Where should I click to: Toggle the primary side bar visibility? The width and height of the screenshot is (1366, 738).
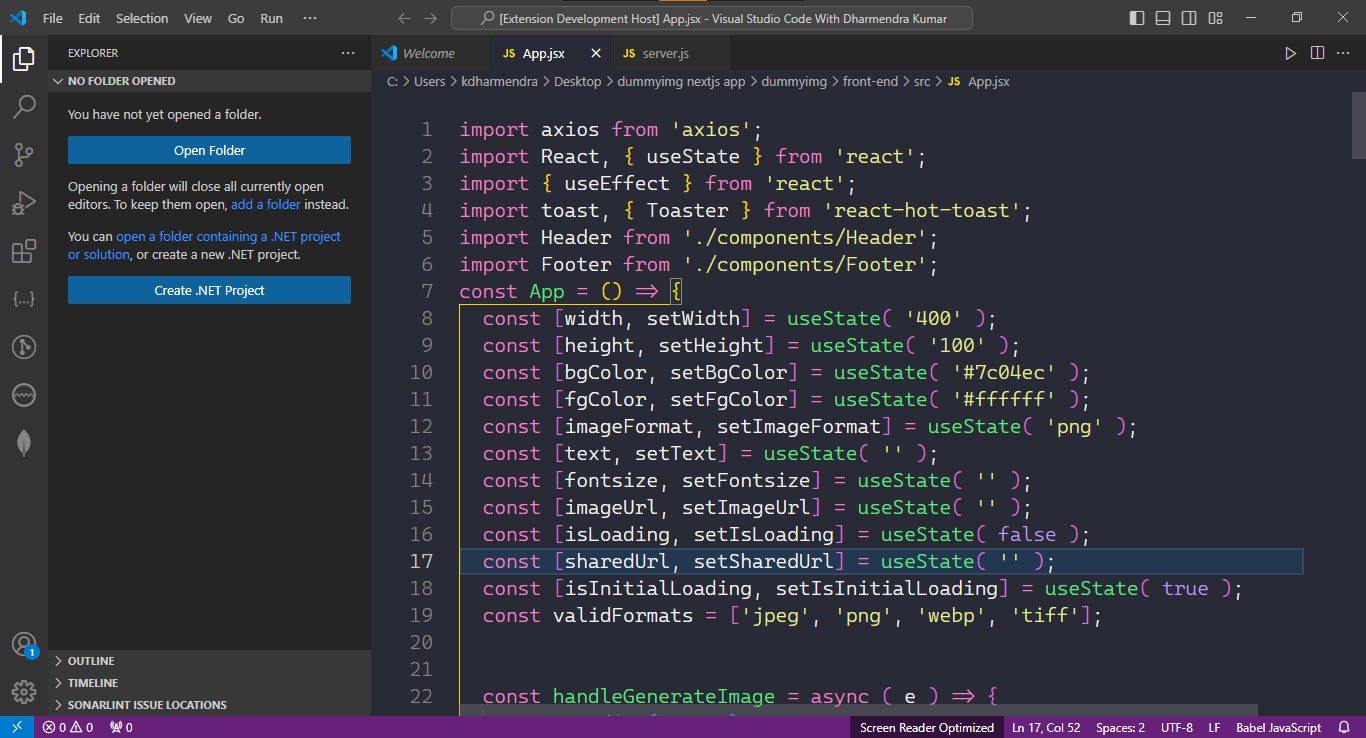pyautogui.click(x=1137, y=18)
